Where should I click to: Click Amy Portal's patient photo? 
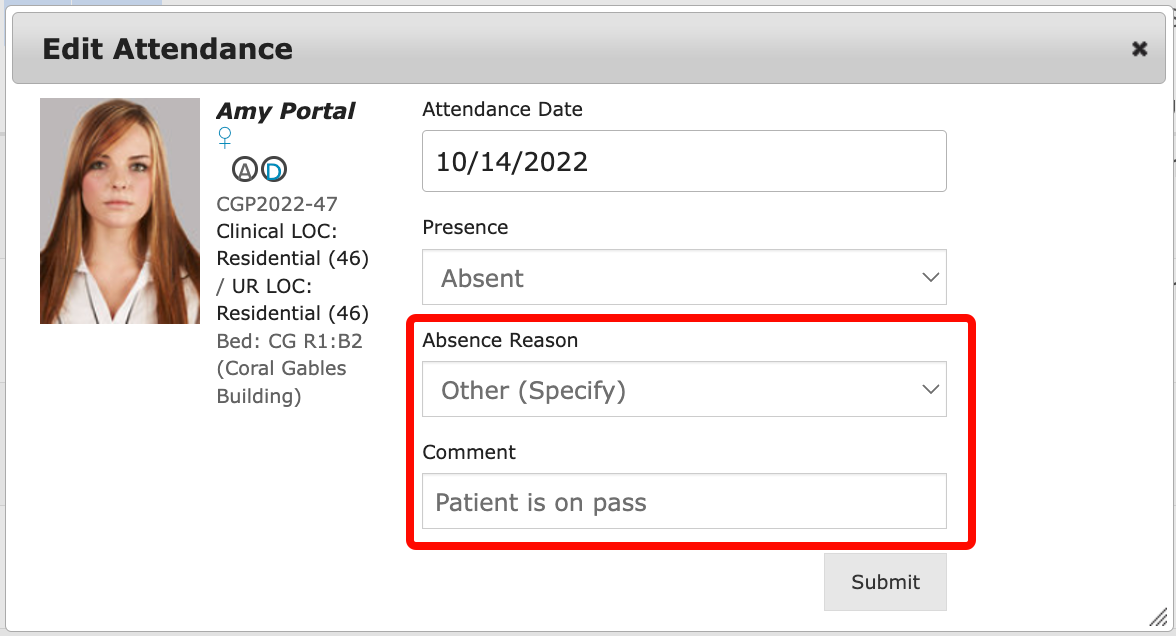click(120, 211)
